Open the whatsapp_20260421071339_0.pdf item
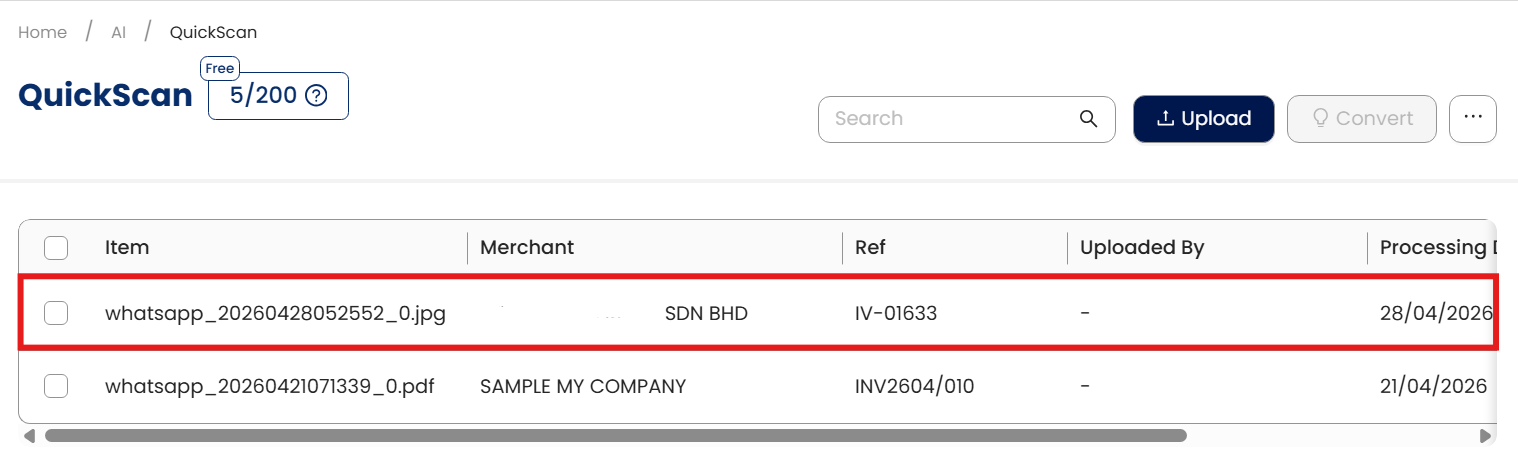The image size is (1518, 463). click(x=269, y=386)
